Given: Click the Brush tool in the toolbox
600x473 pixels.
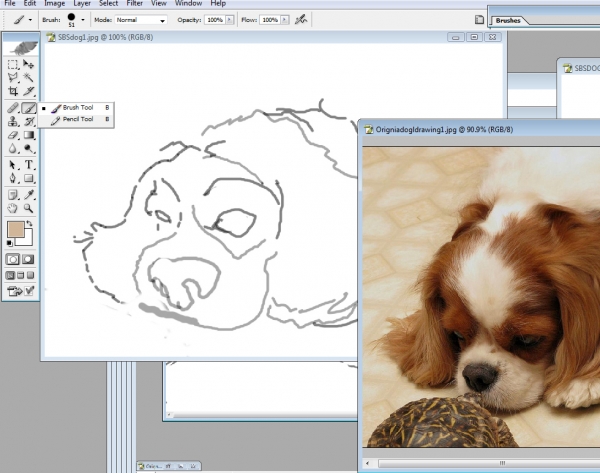Looking at the screenshot, I should 29,108.
